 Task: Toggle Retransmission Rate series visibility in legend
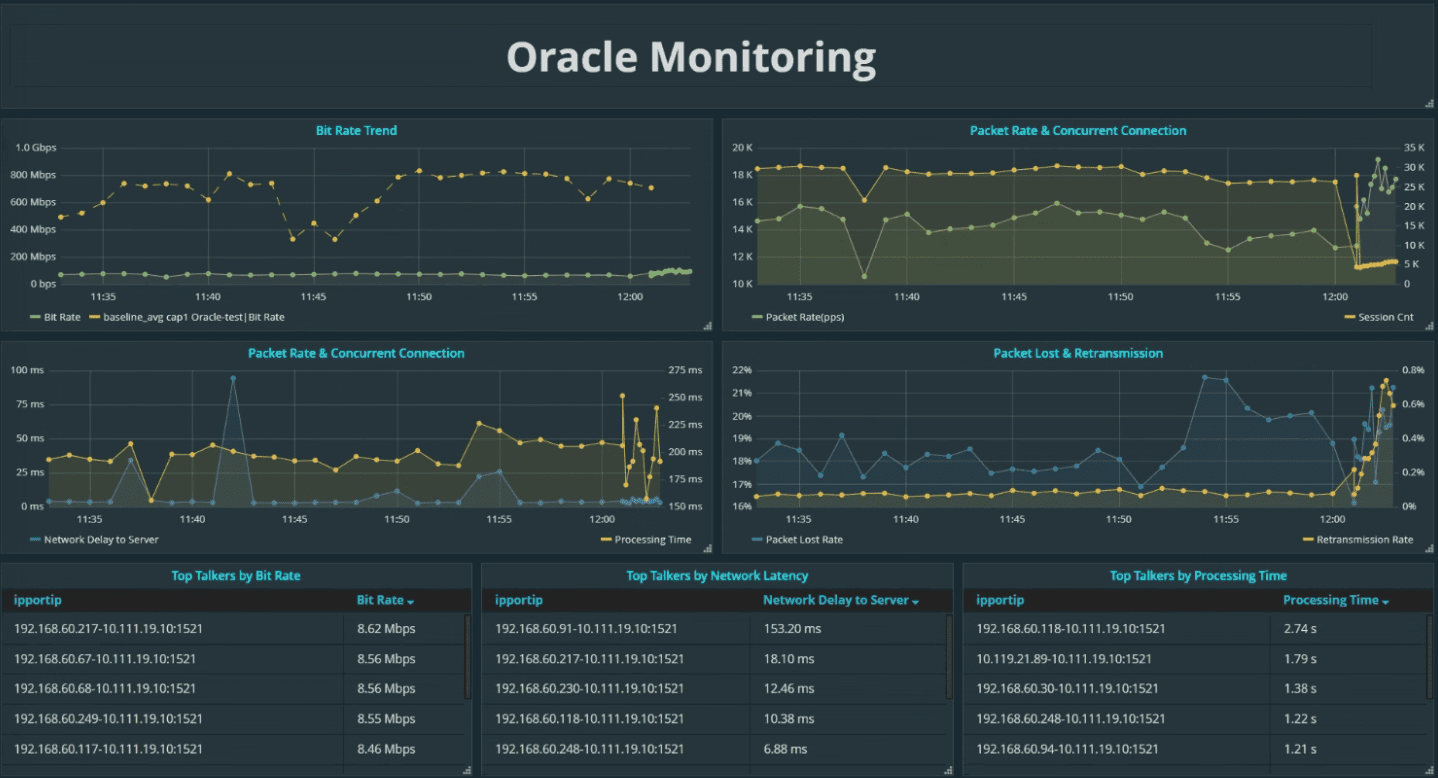pyautogui.click(x=1364, y=540)
